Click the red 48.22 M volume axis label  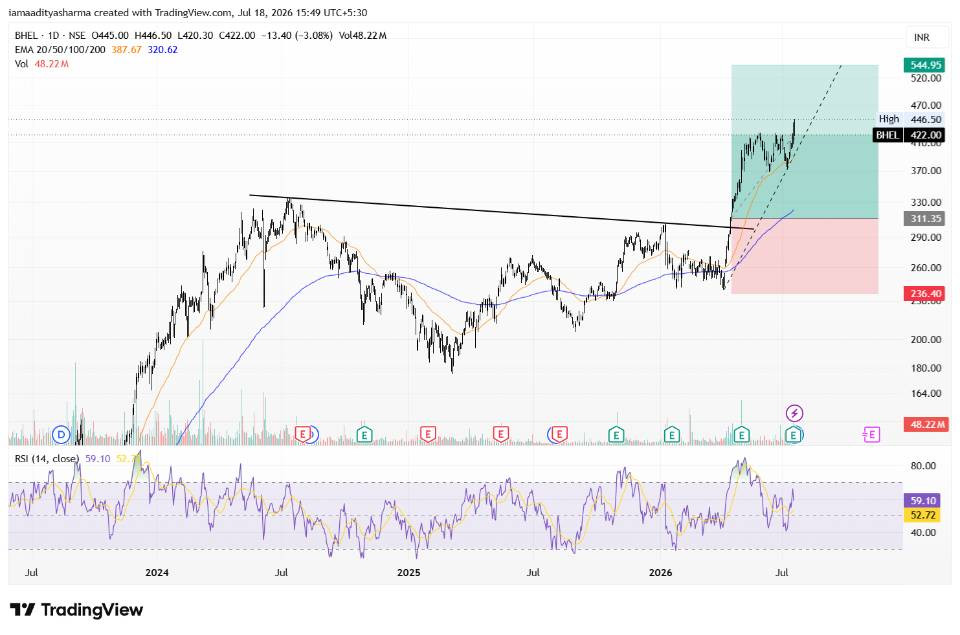coord(926,424)
